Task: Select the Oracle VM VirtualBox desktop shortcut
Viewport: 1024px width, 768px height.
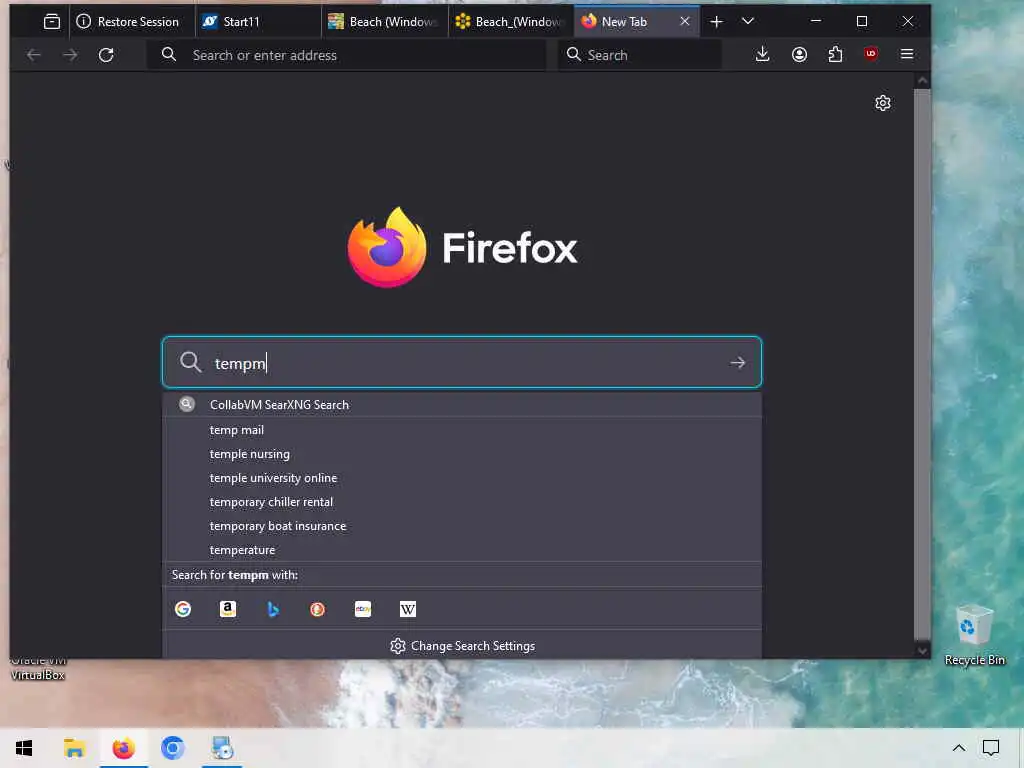Action: click(x=37, y=667)
